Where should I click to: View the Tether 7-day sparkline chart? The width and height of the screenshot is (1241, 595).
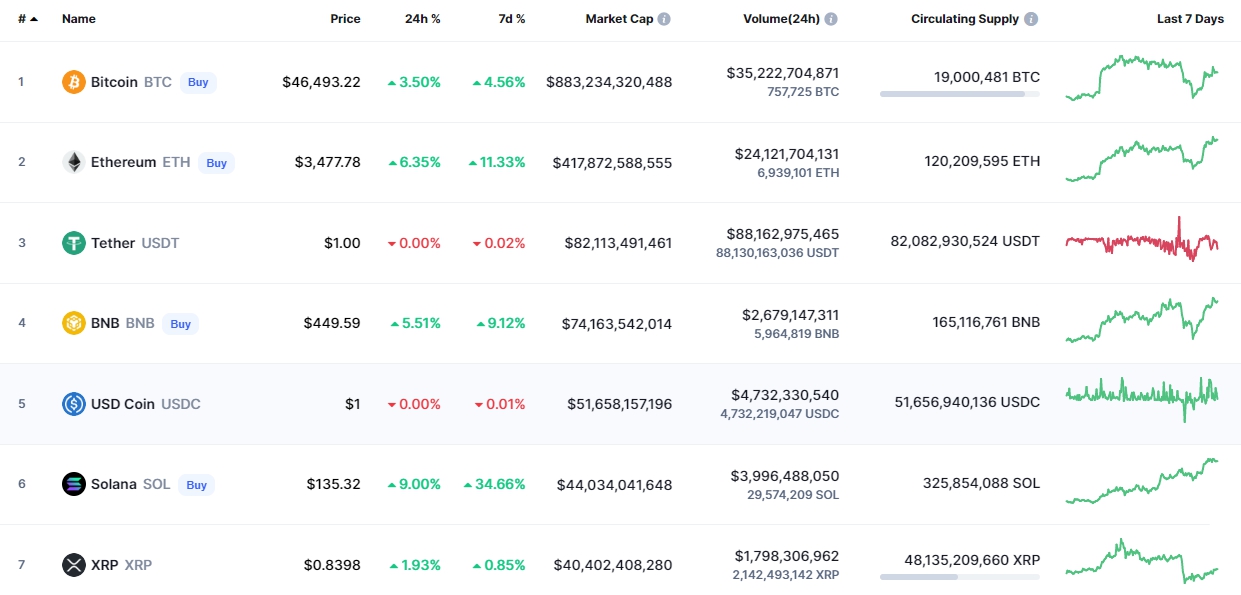[1142, 241]
